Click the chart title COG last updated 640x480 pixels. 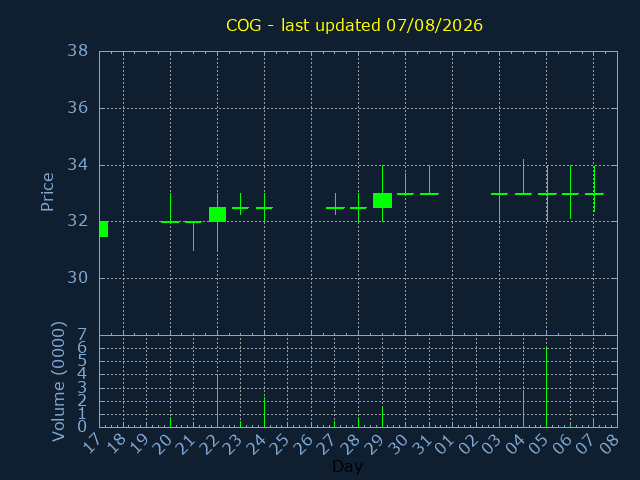coord(354,25)
